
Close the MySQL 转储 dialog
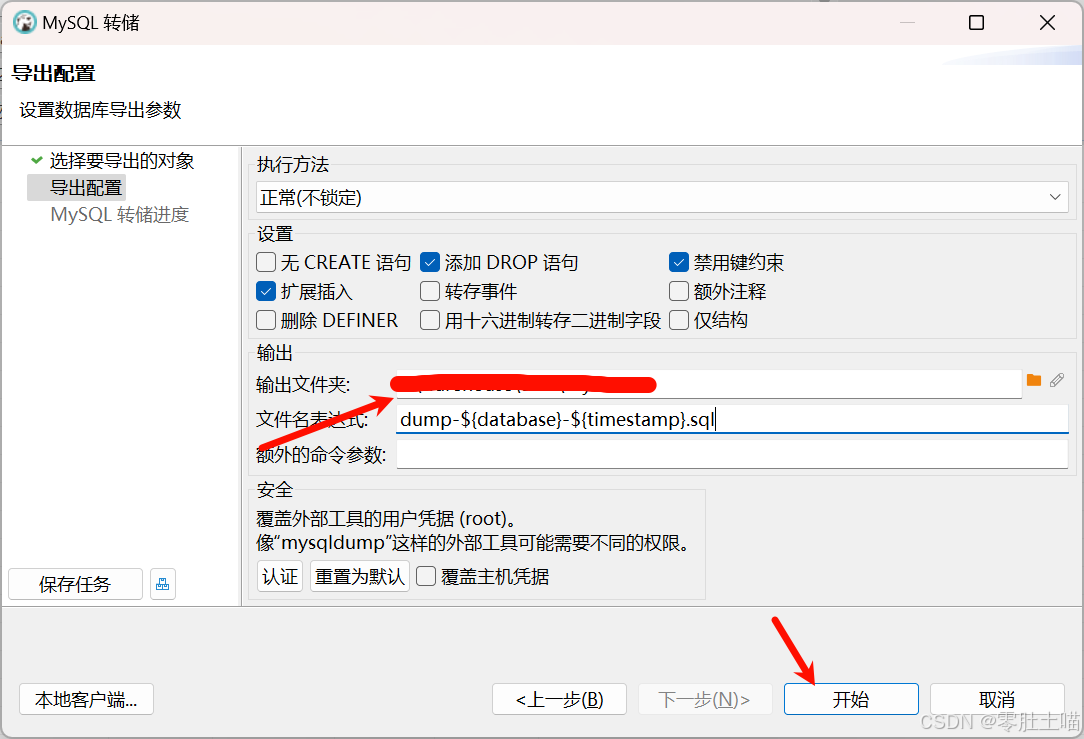click(1047, 23)
